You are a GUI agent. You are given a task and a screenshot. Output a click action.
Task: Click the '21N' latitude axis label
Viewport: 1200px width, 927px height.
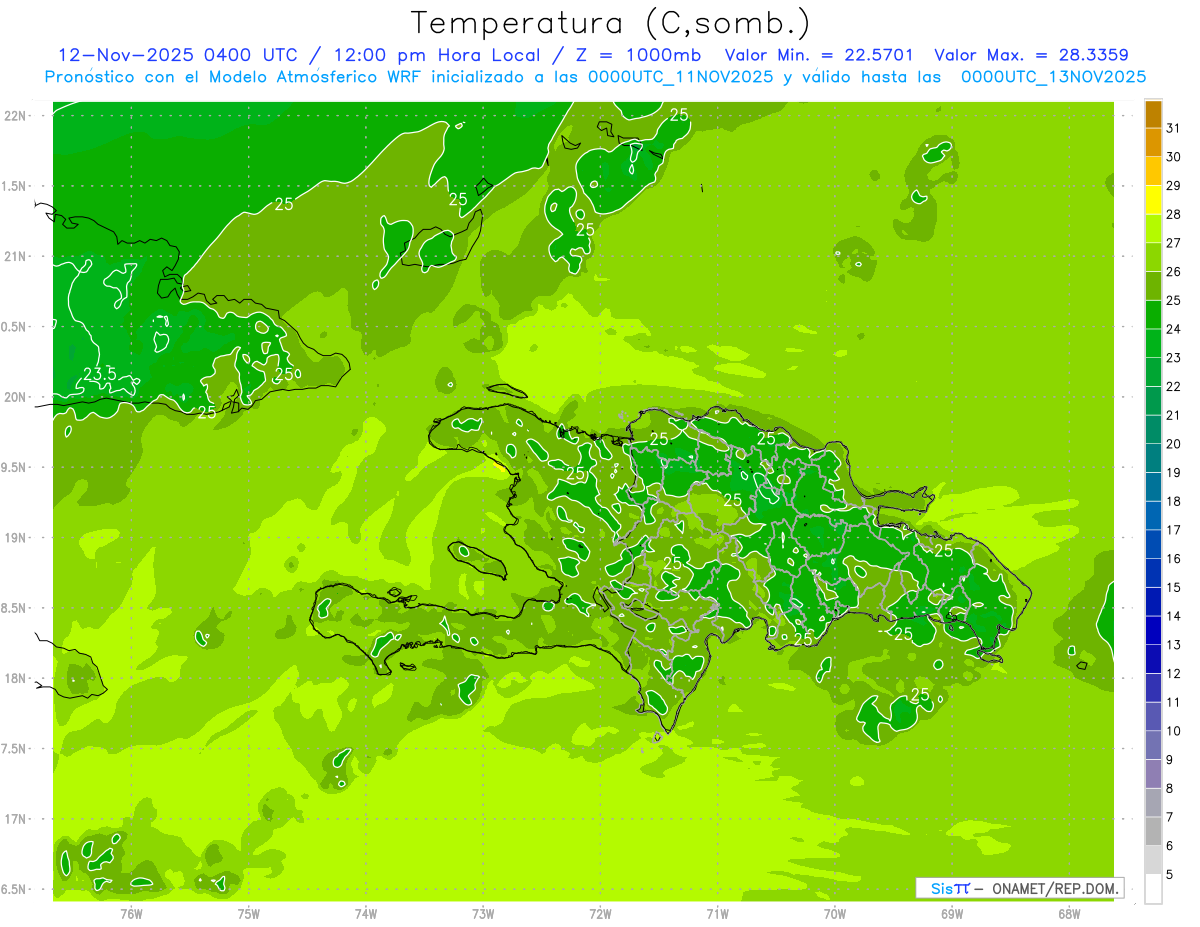click(x=16, y=257)
